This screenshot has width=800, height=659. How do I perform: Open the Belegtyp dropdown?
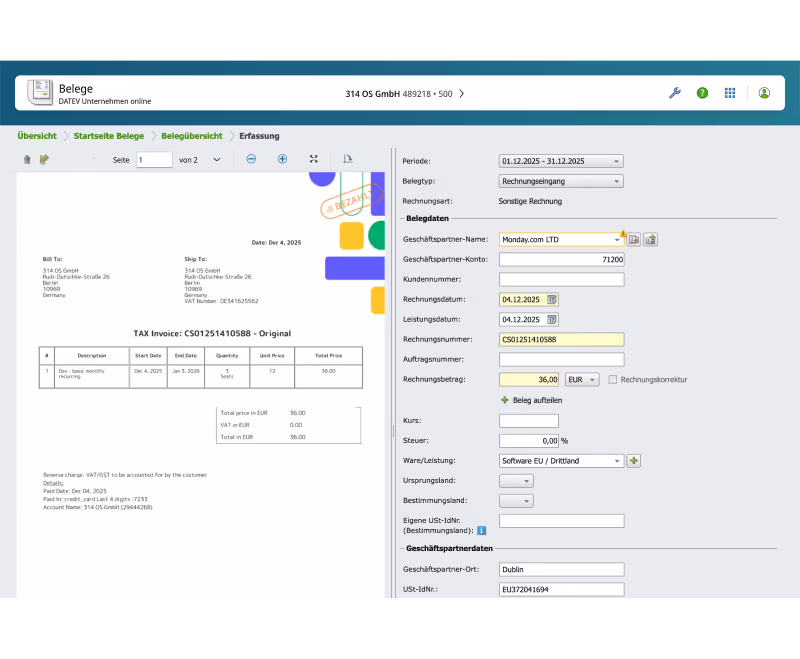click(x=561, y=181)
